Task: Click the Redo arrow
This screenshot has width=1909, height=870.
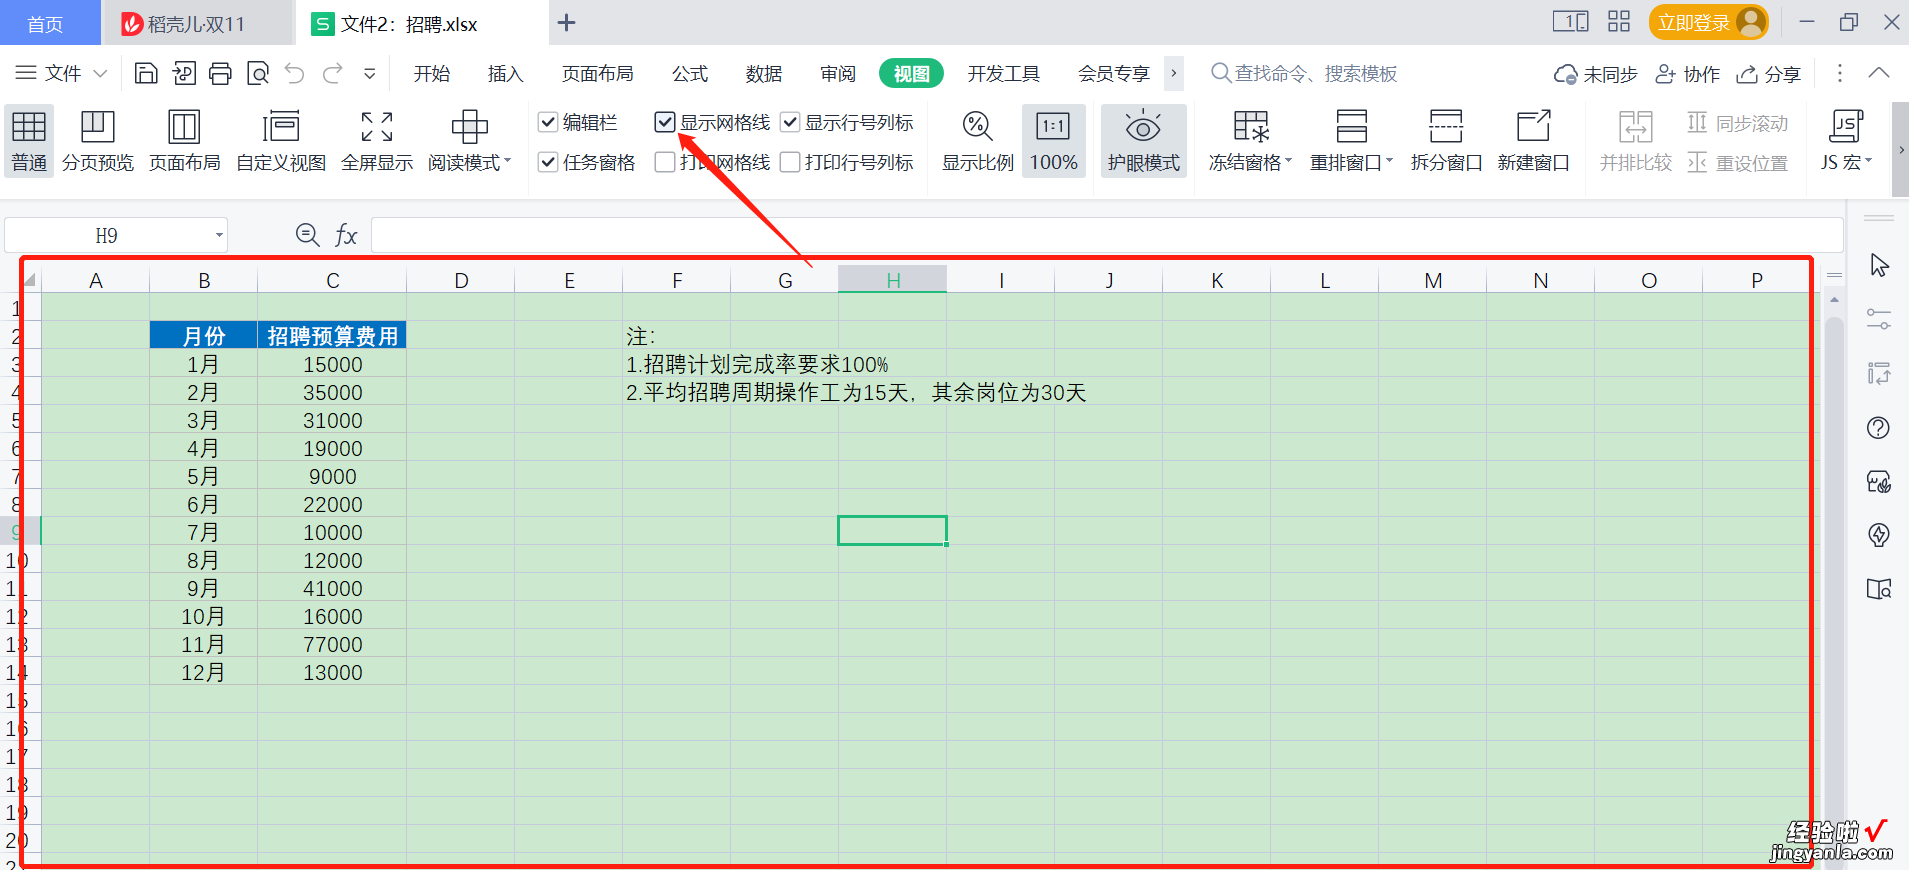Action: pos(332,73)
